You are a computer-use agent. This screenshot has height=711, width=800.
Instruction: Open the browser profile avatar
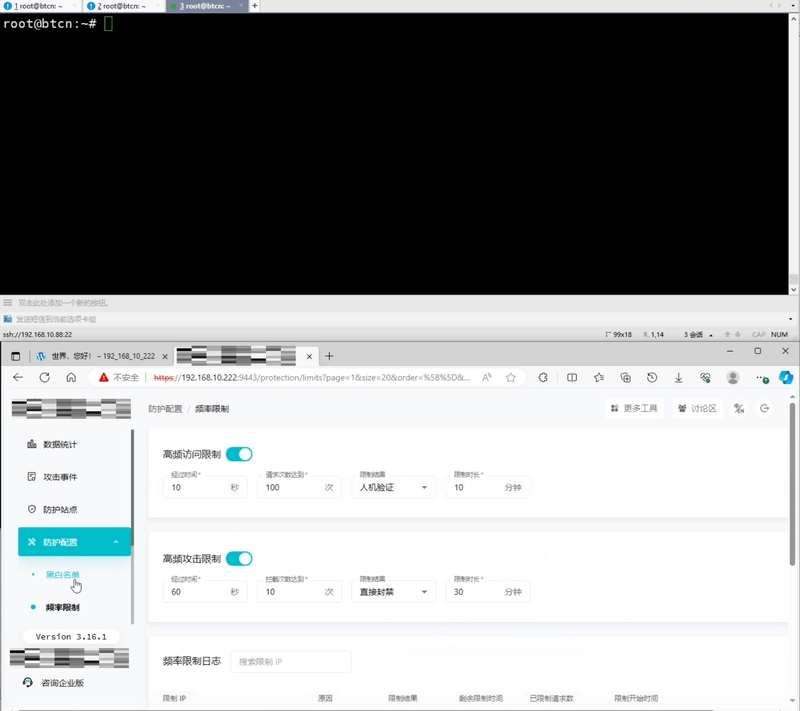coord(733,377)
